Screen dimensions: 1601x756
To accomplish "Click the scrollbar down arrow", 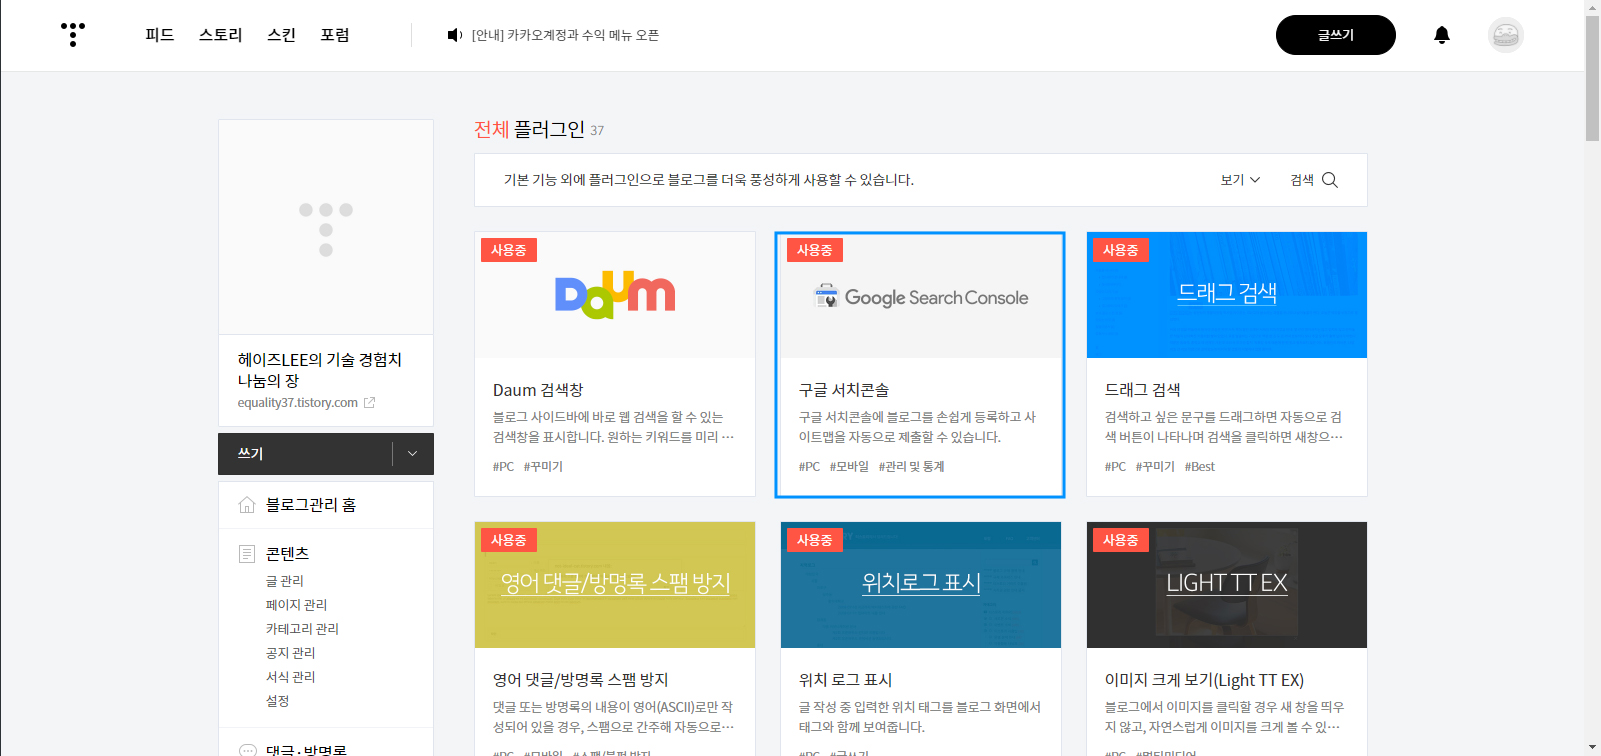I will [1592, 748].
